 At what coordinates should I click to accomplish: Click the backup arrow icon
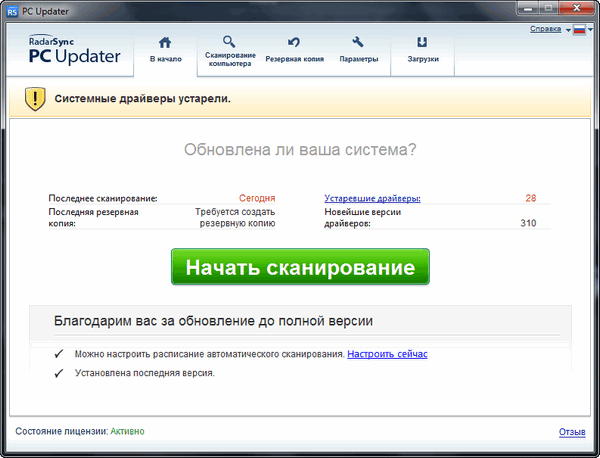[294, 42]
